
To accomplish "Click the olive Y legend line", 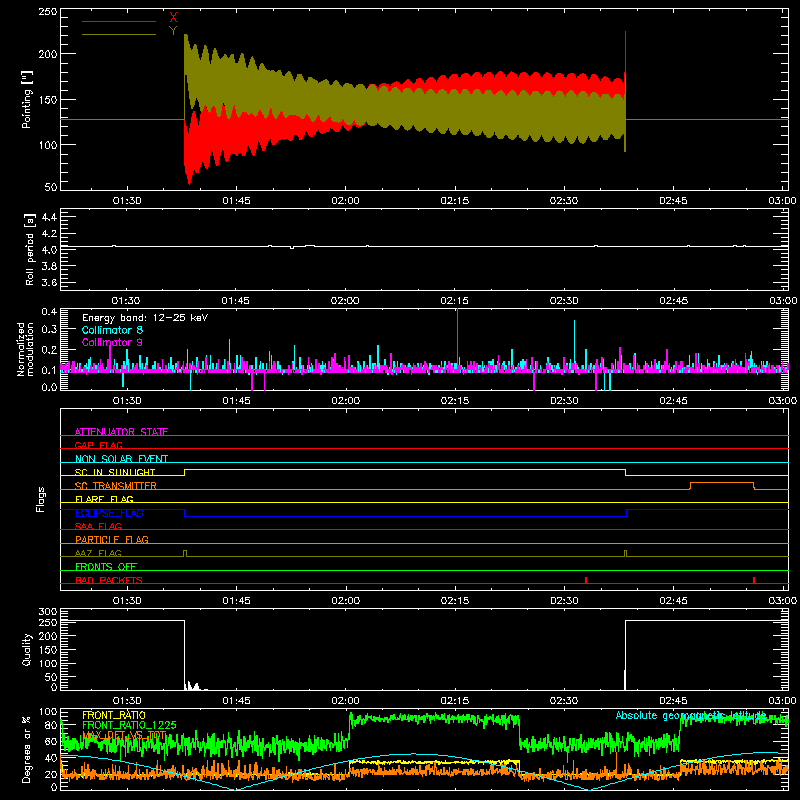I will point(119,35).
